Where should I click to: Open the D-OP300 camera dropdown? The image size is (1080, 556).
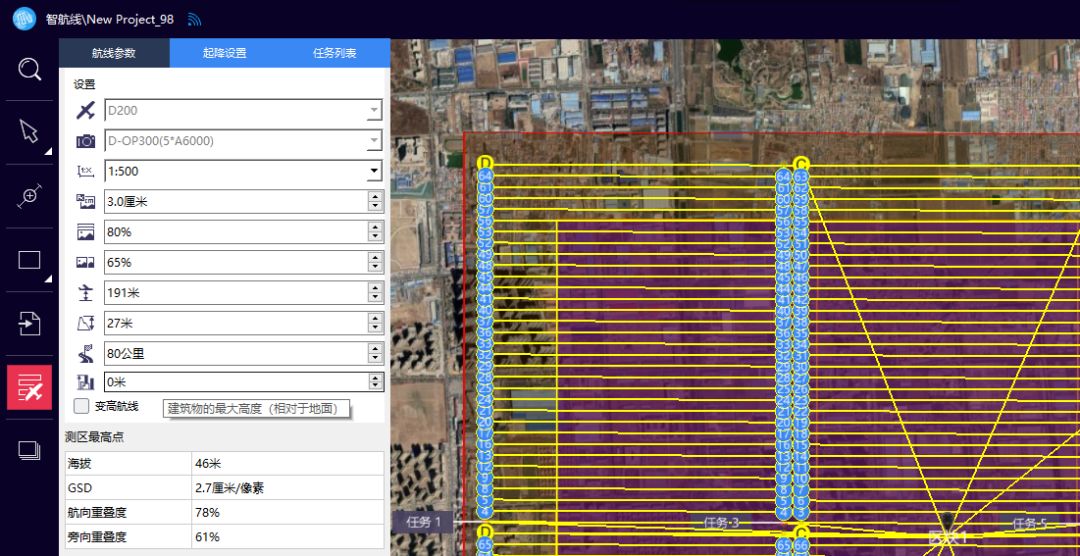tap(374, 141)
